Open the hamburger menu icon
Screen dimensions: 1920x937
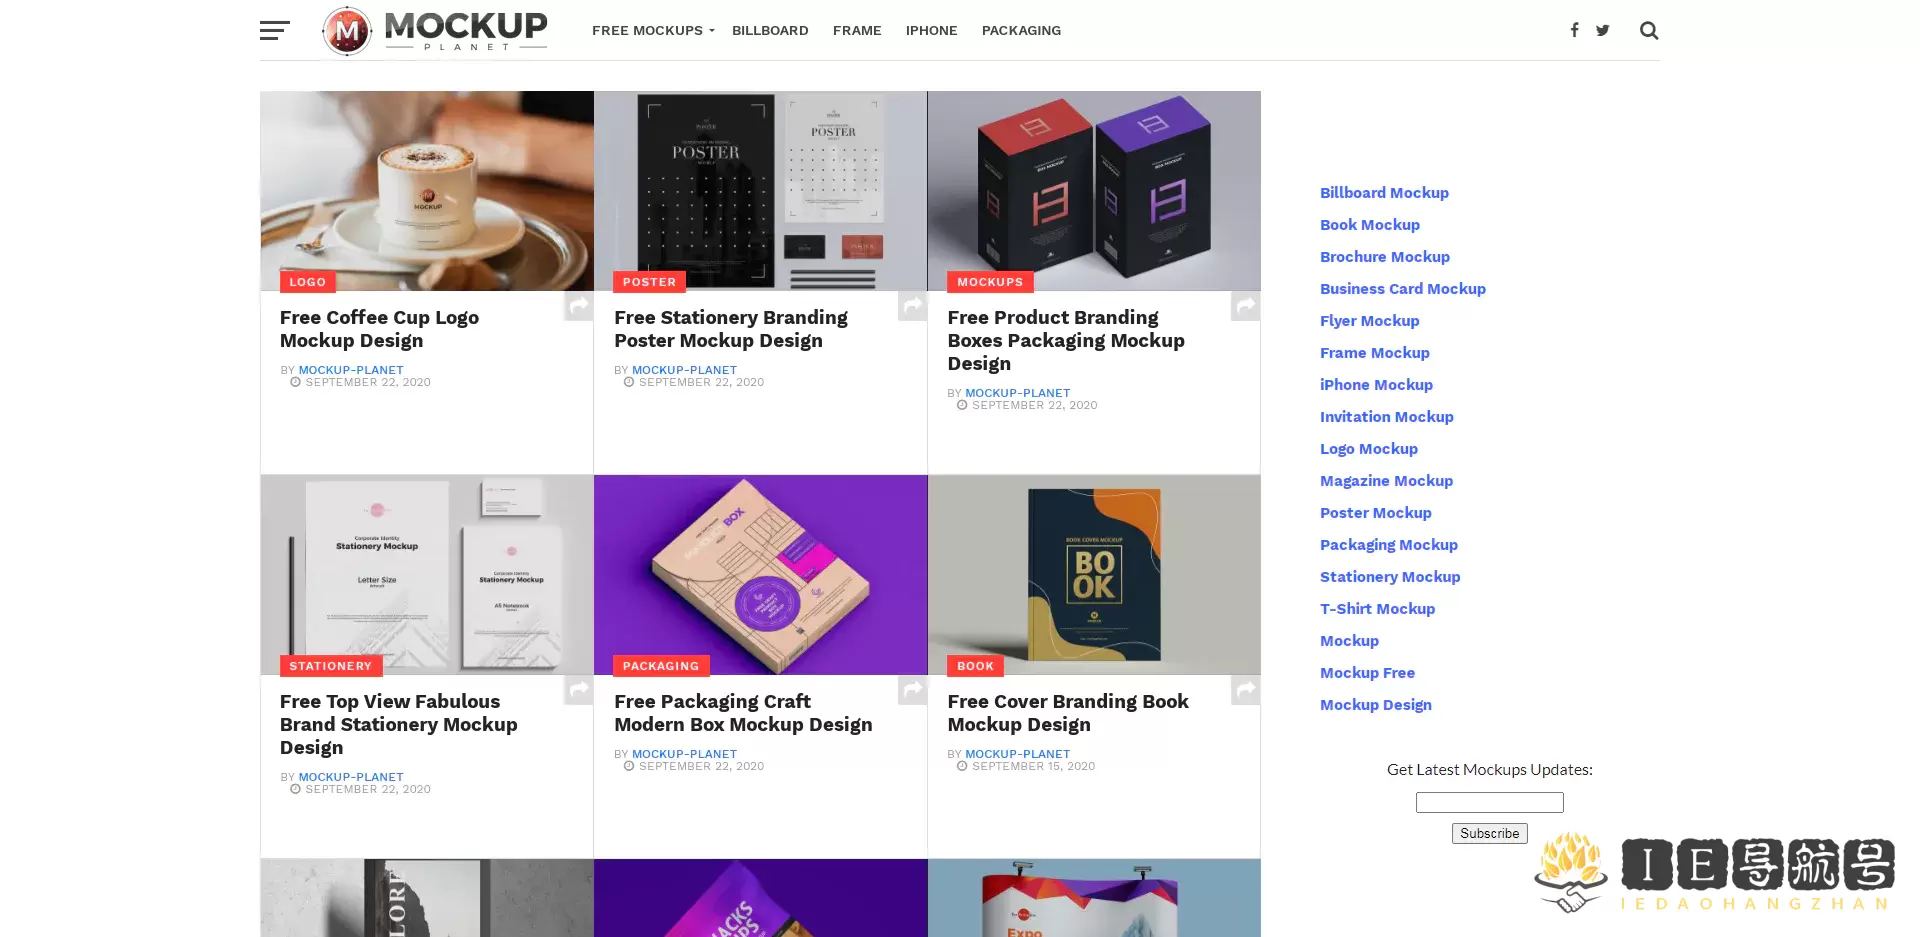coord(274,31)
